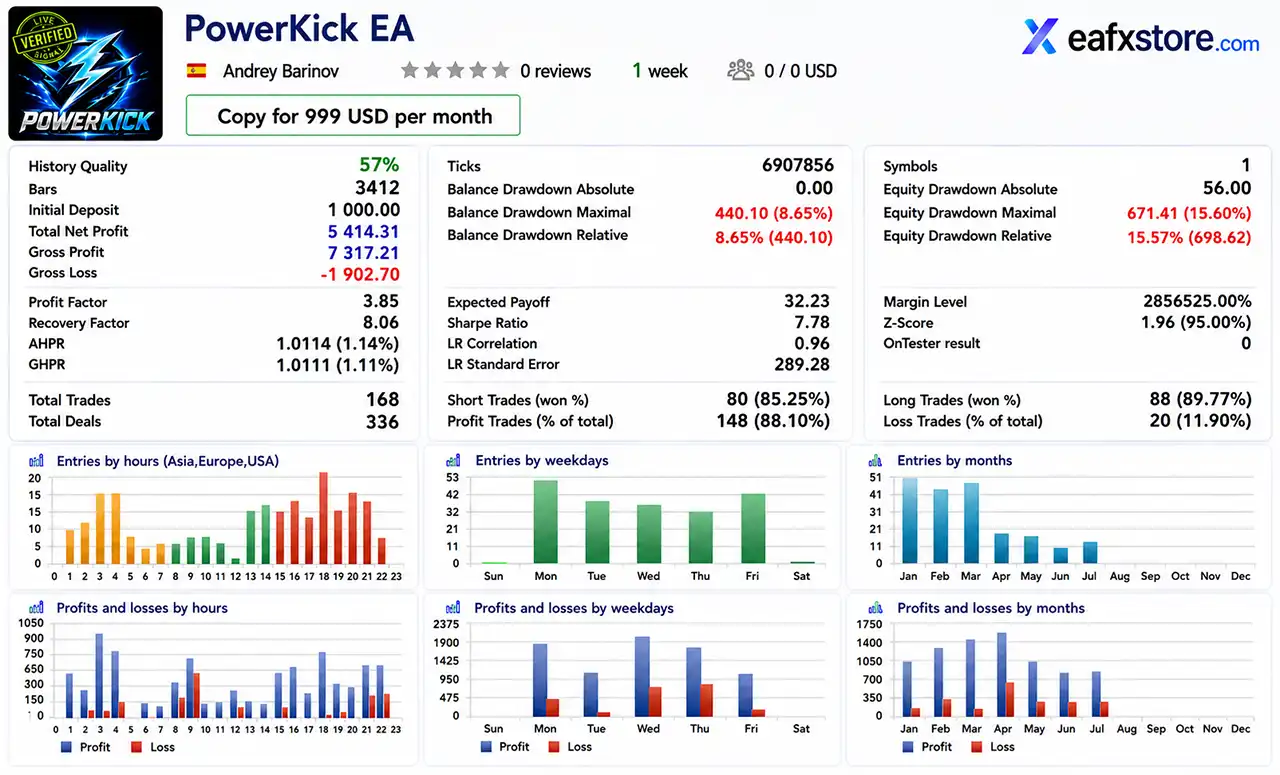Click the Copy for 999 USD per month button
Viewport: 1280px width, 775px height.
click(x=354, y=116)
